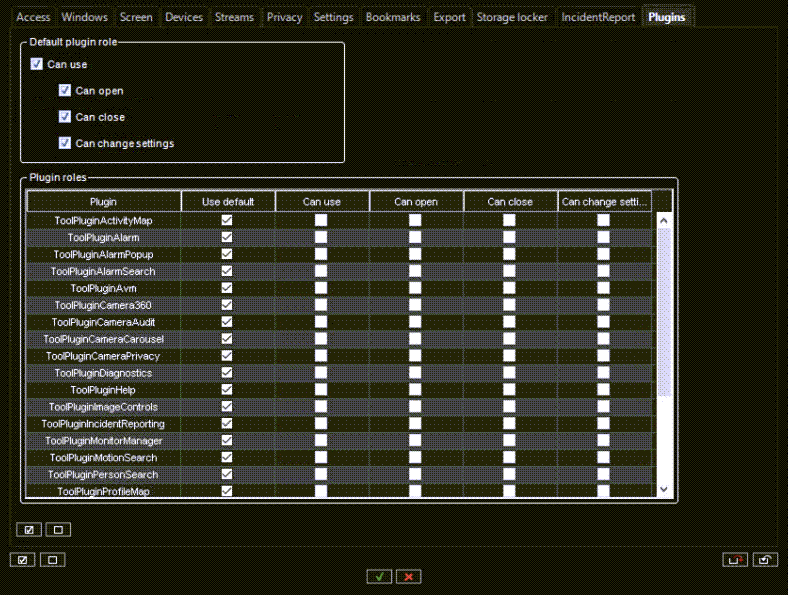Image resolution: width=788 pixels, height=595 pixels.
Task: Enable Can open for ToolPluginAlarmPopup
Action: [x=415, y=254]
